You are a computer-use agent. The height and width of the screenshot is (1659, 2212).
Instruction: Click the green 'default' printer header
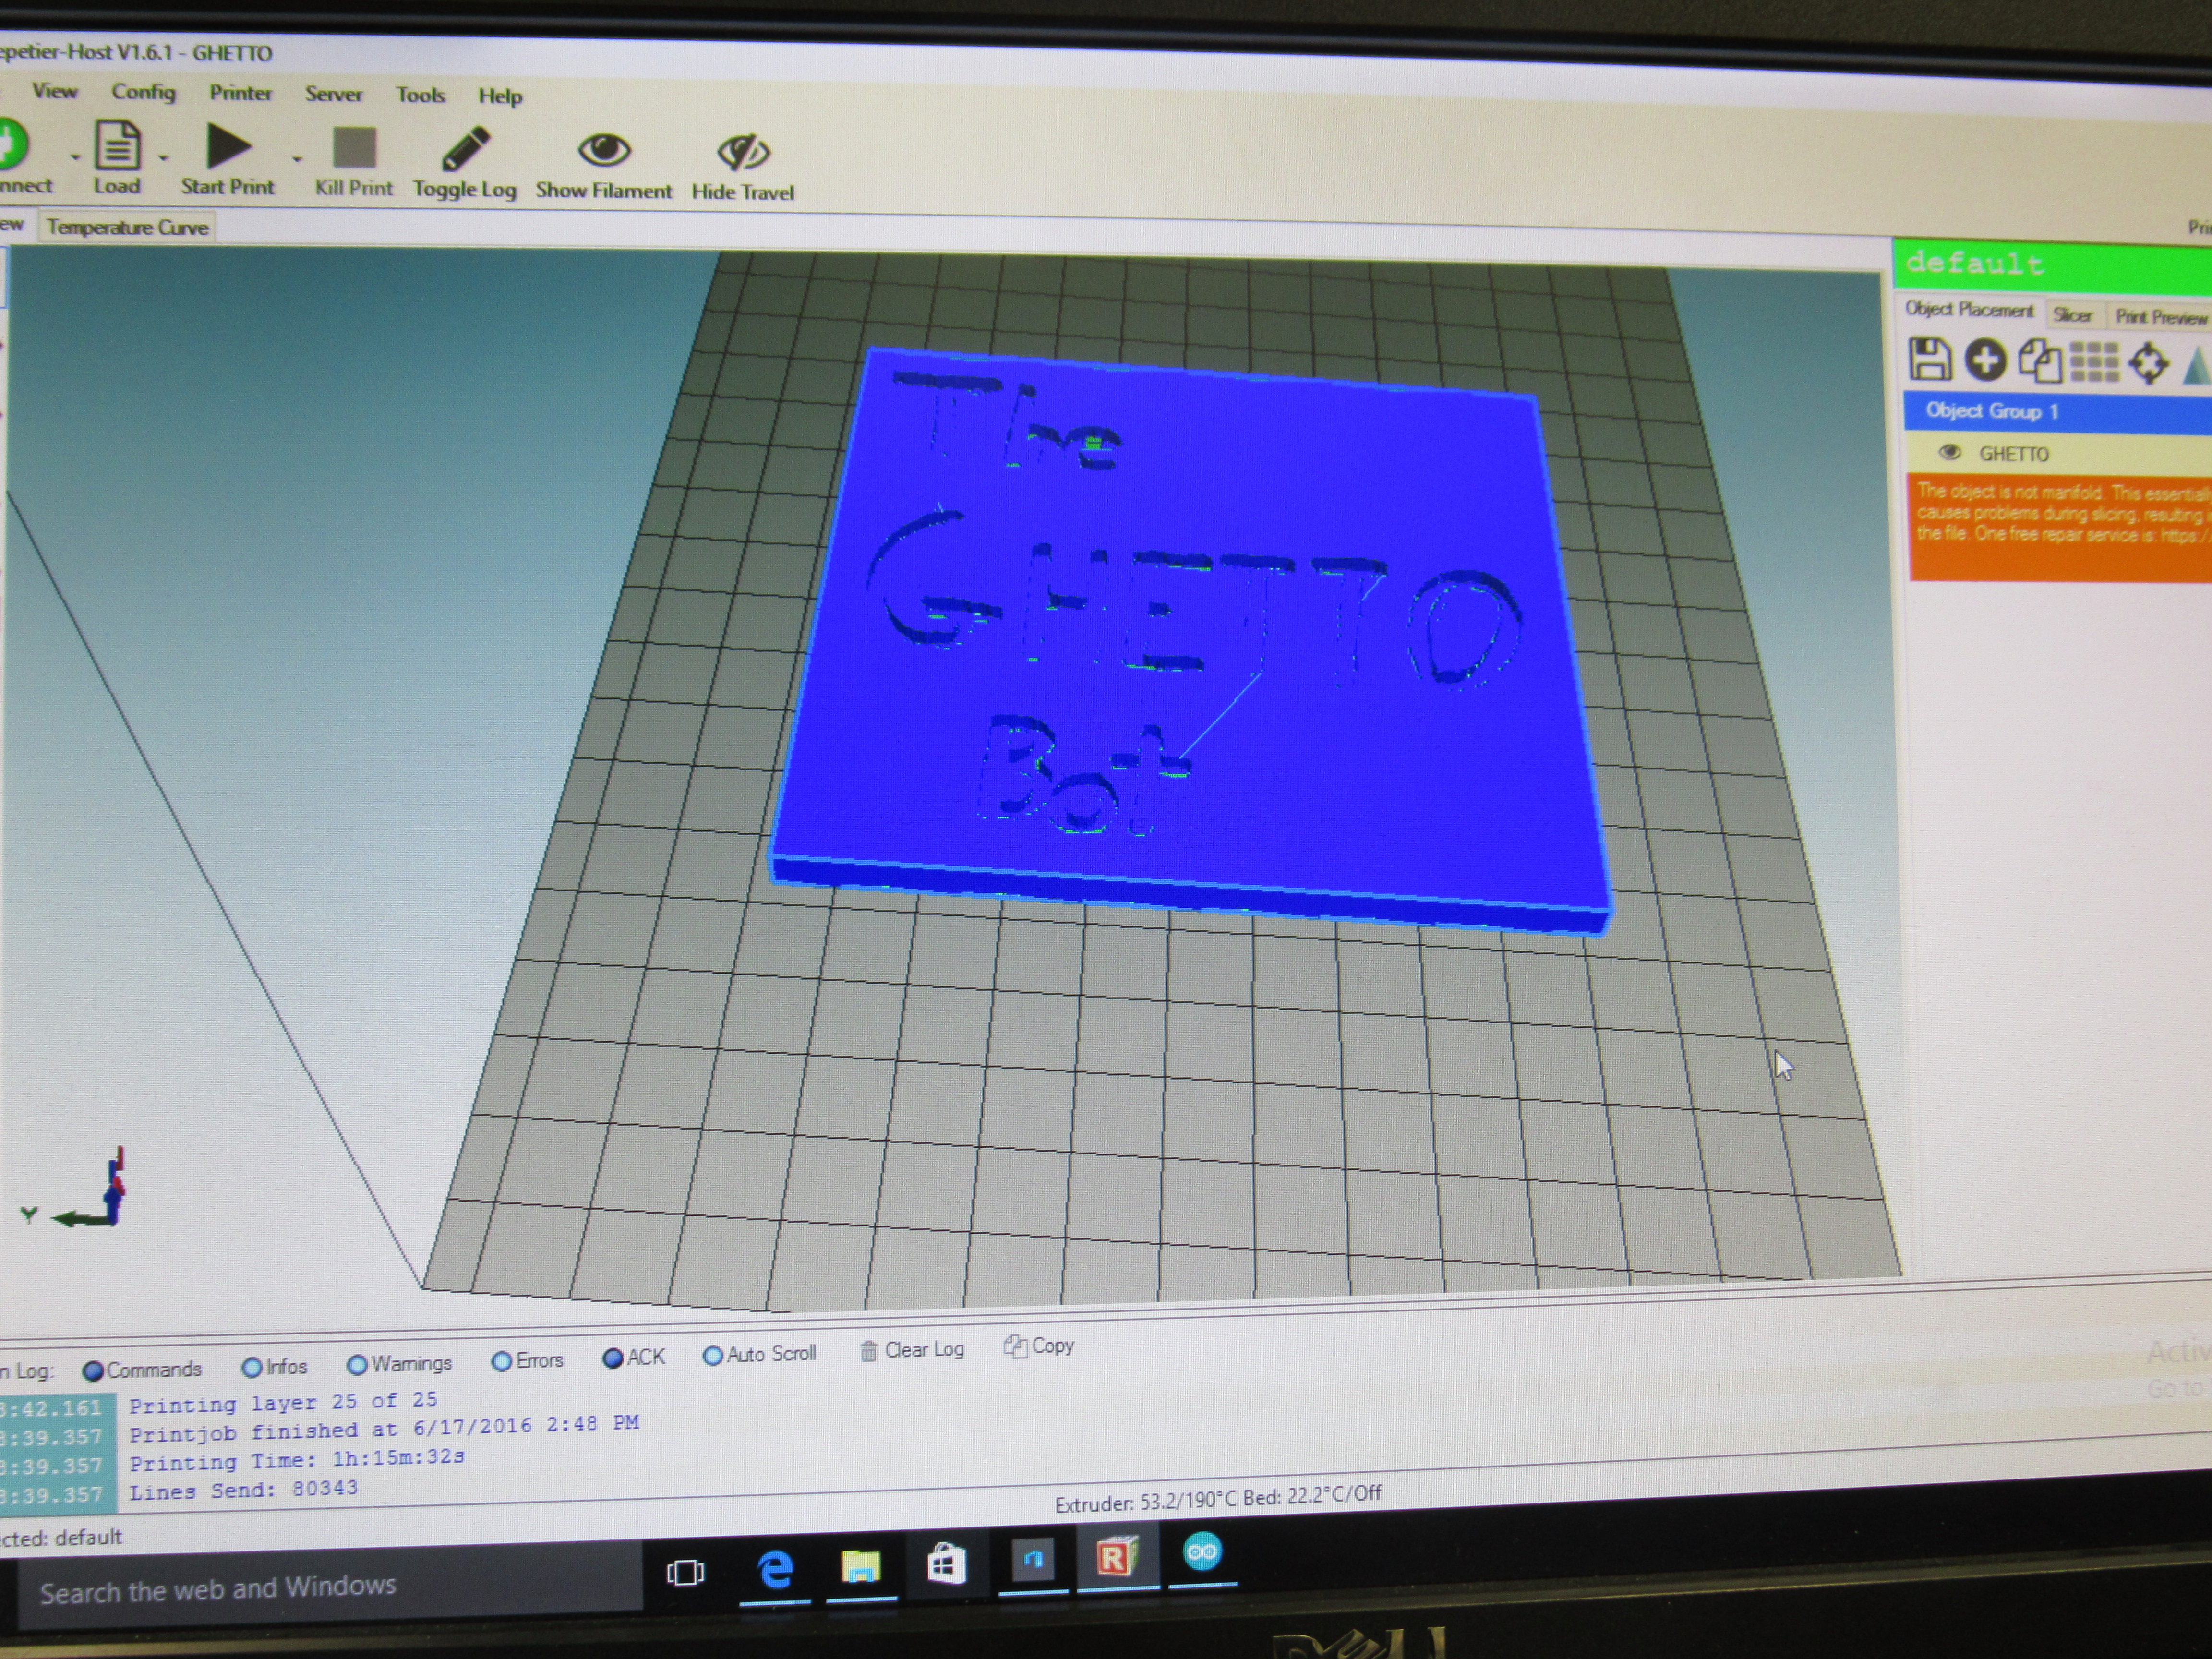pos(2052,265)
